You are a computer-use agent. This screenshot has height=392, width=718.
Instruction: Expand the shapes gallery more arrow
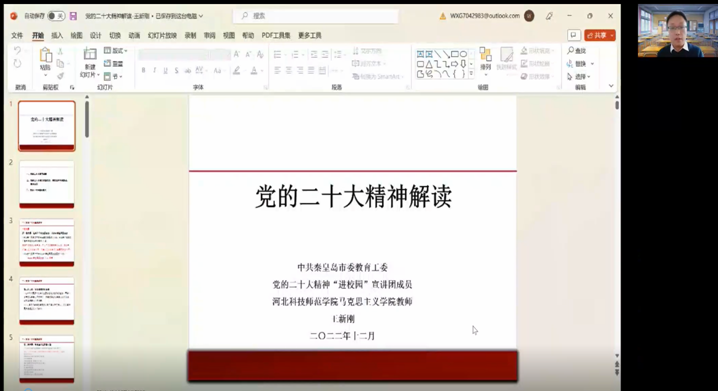click(471, 73)
